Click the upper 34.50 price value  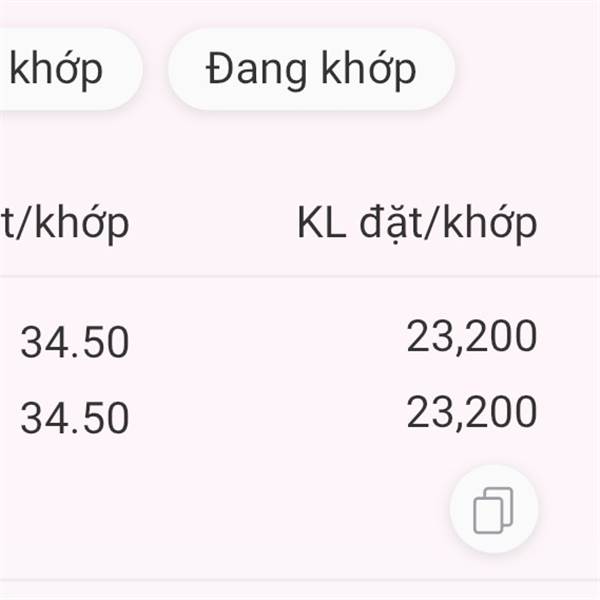pyautogui.click(x=75, y=343)
